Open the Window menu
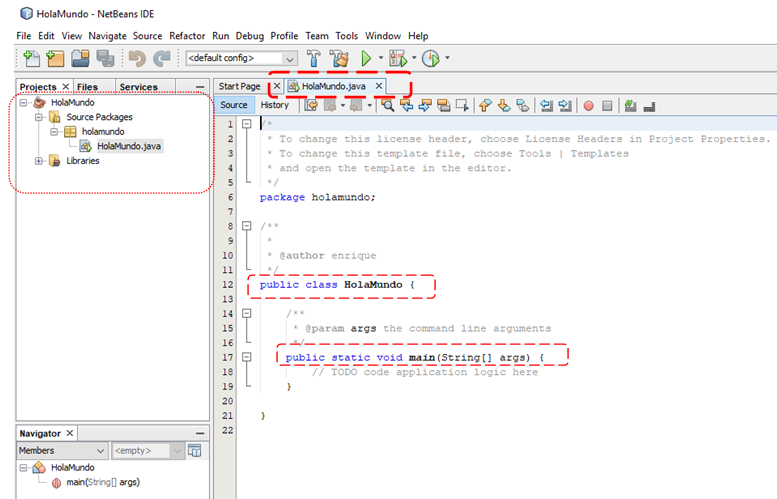 point(383,36)
